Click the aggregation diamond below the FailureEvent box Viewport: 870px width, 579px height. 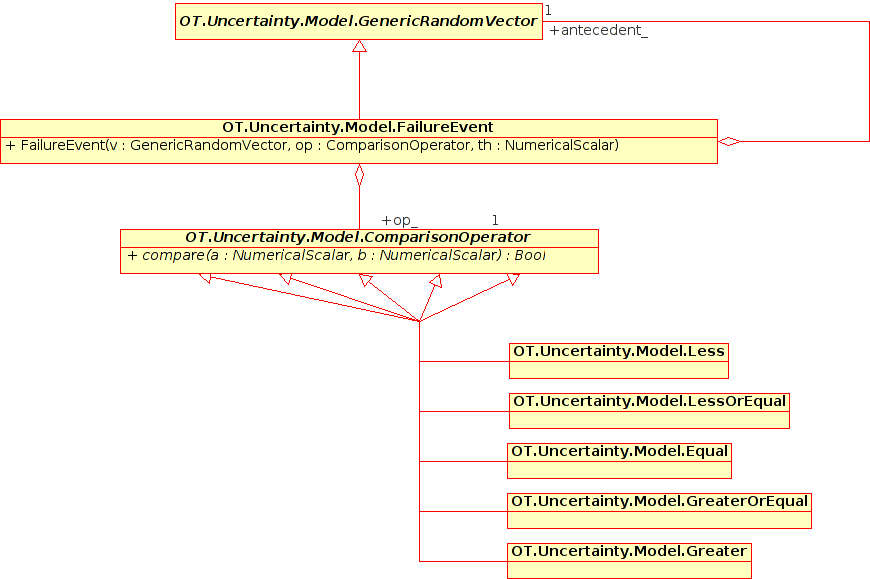tap(359, 176)
